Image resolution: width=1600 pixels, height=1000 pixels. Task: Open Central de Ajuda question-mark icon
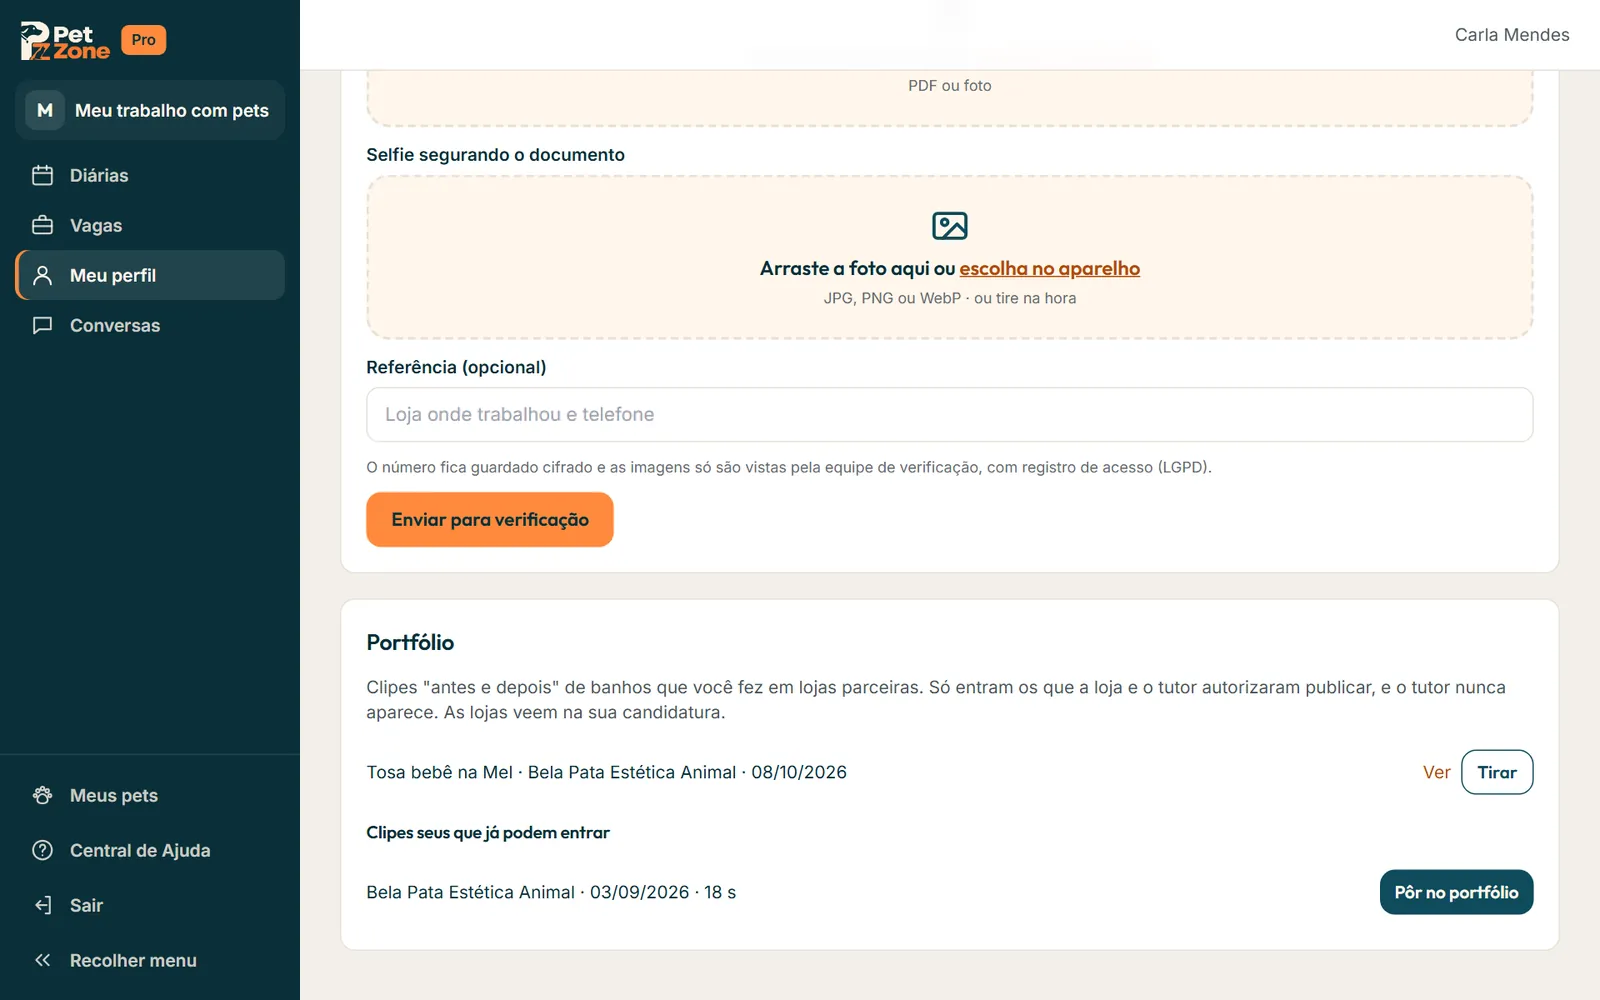coord(42,850)
